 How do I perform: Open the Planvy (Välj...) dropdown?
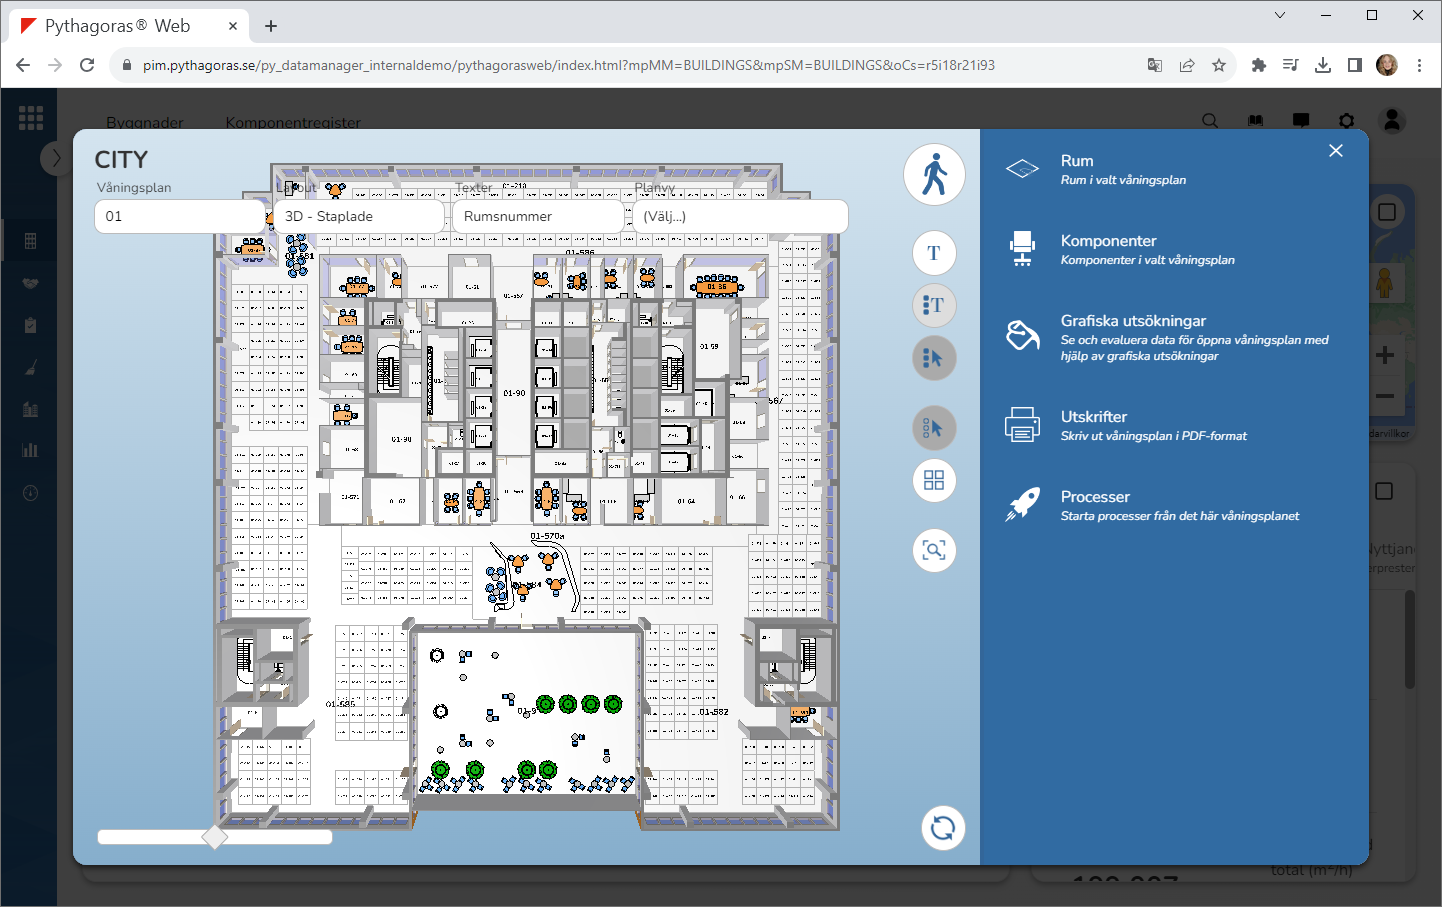pyautogui.click(x=740, y=216)
